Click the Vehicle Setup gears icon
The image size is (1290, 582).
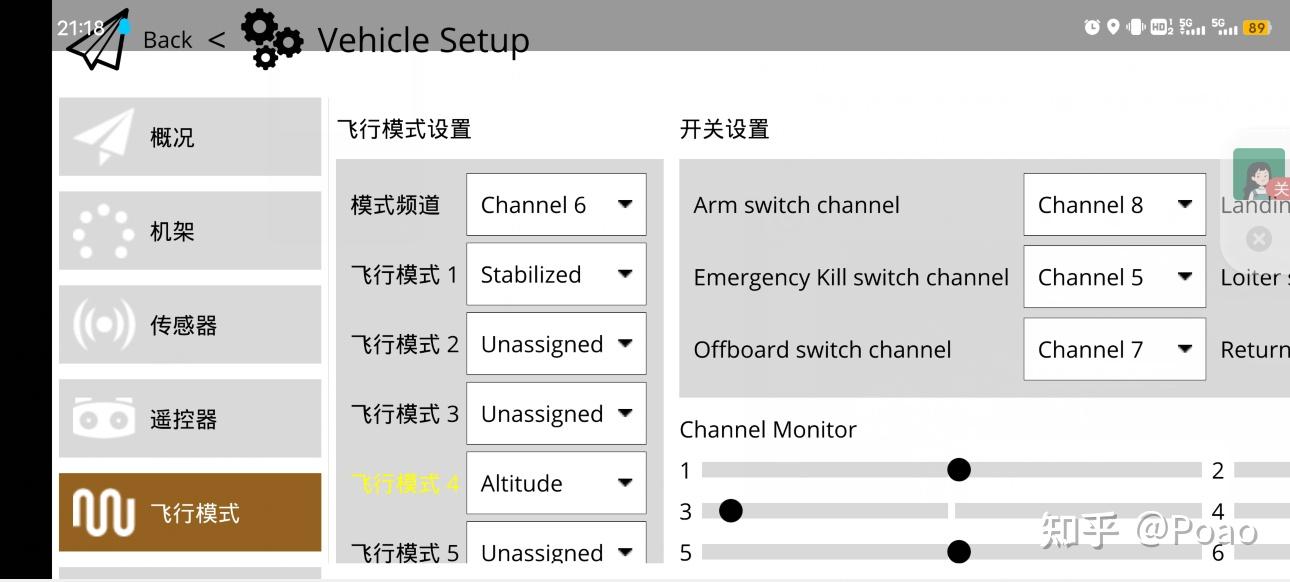pyautogui.click(x=271, y=40)
